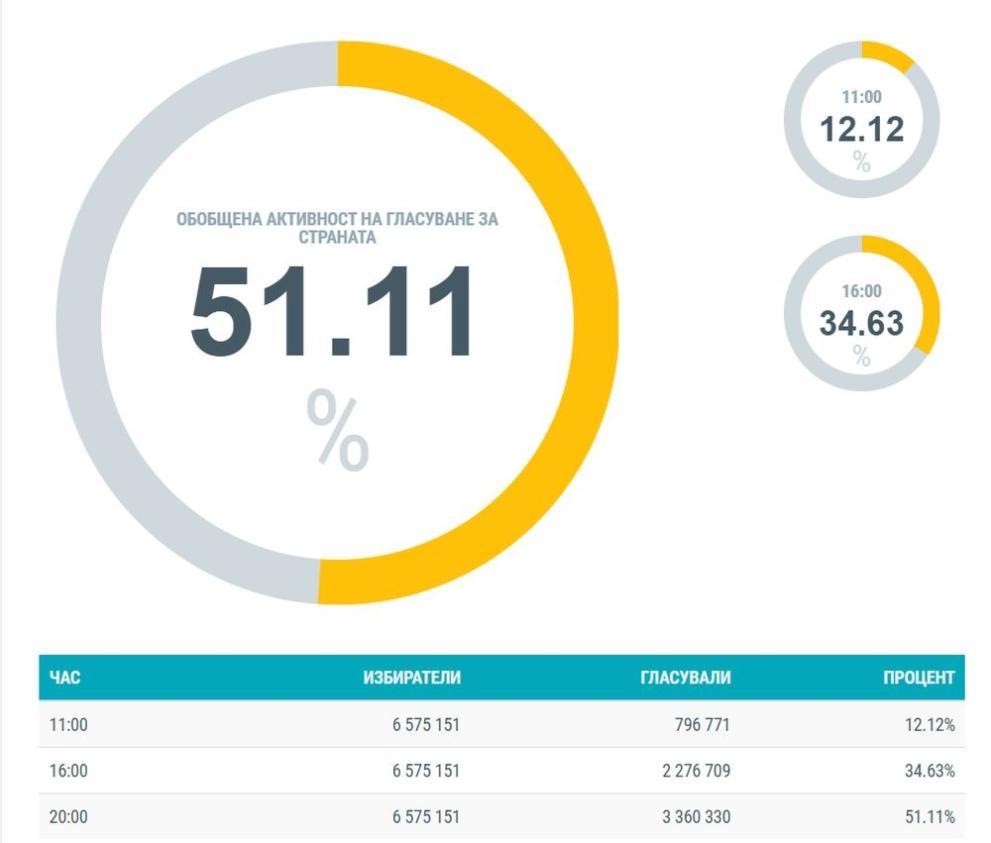Select the small 11:00 donut showing 12.12

[x=861, y=120]
